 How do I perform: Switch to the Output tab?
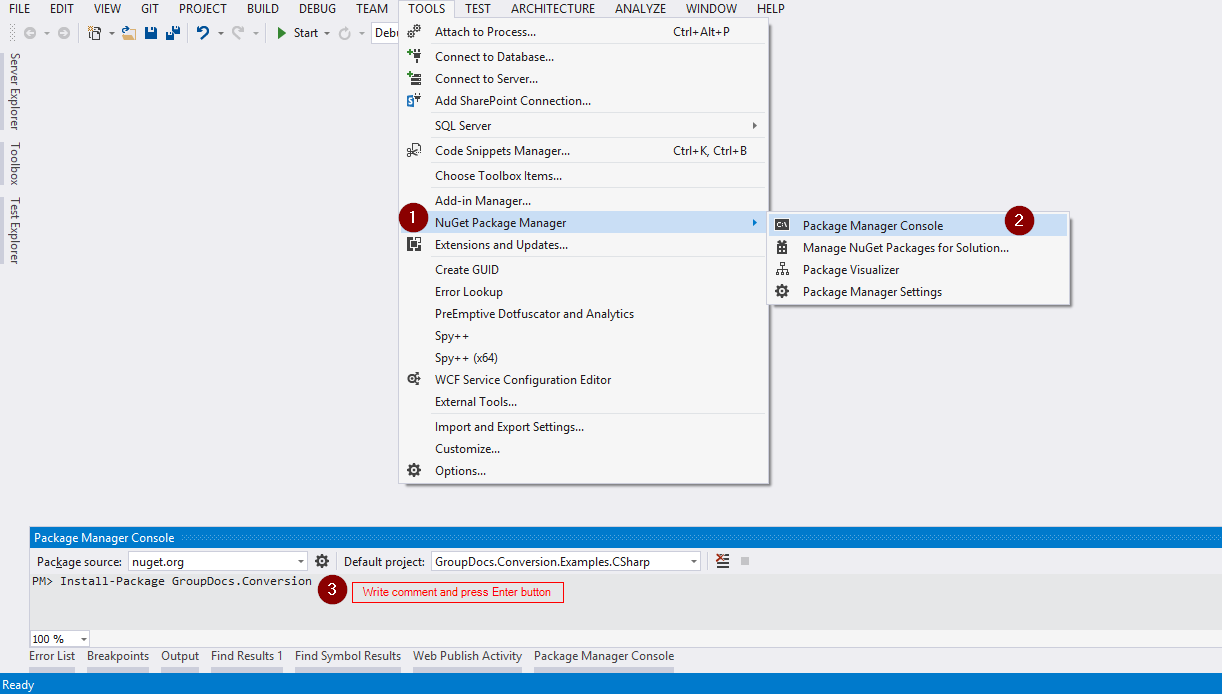click(180, 656)
